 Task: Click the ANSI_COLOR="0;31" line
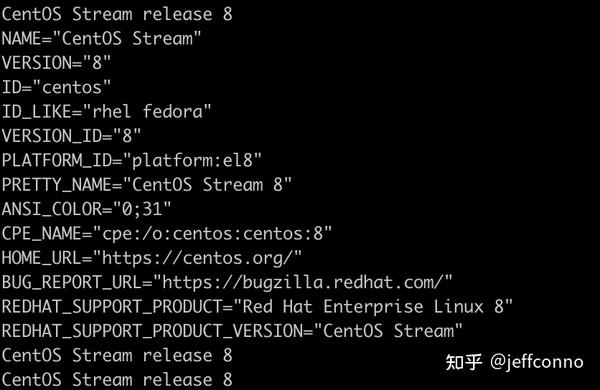tap(86, 209)
